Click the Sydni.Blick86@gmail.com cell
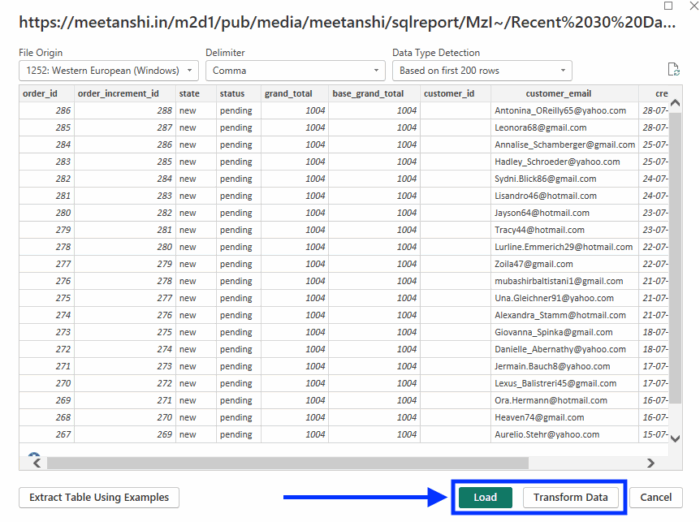The height and width of the screenshot is (522, 700). click(x=564, y=179)
